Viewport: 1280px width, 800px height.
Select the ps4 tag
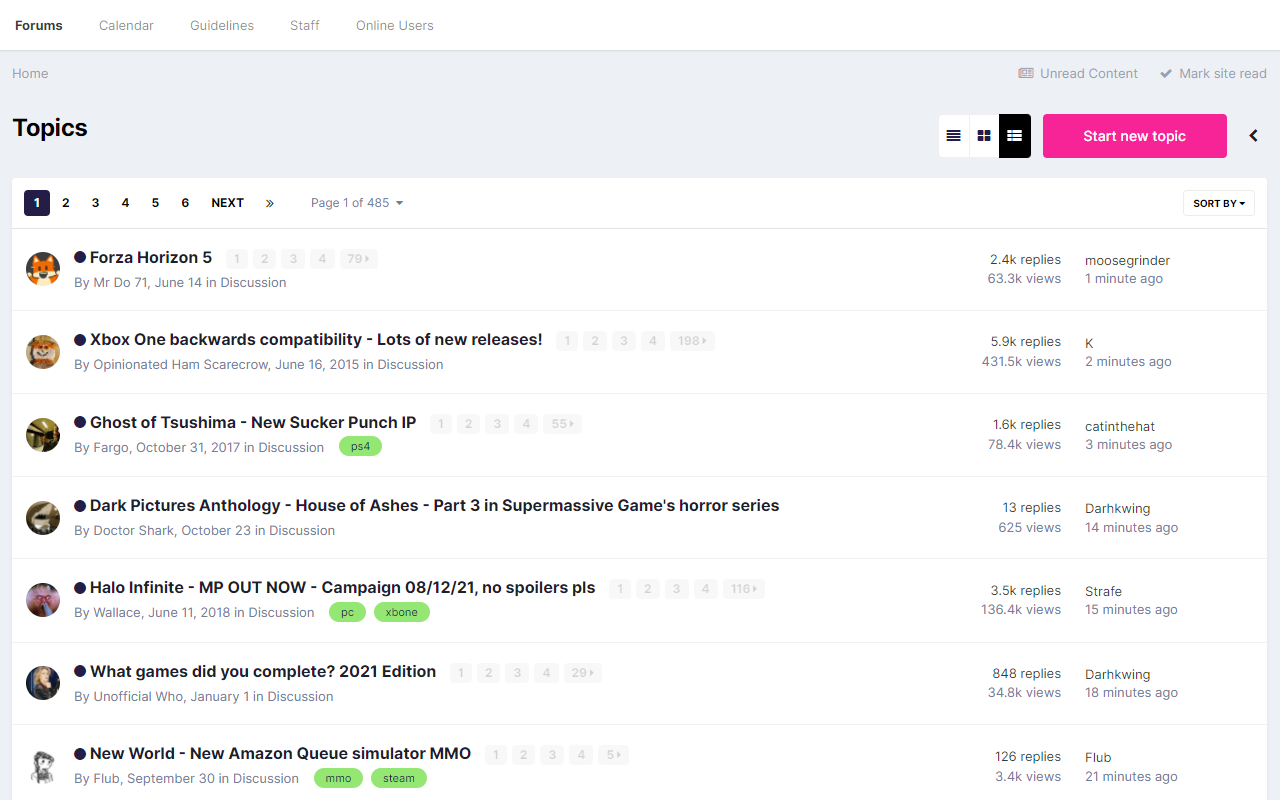tap(360, 446)
